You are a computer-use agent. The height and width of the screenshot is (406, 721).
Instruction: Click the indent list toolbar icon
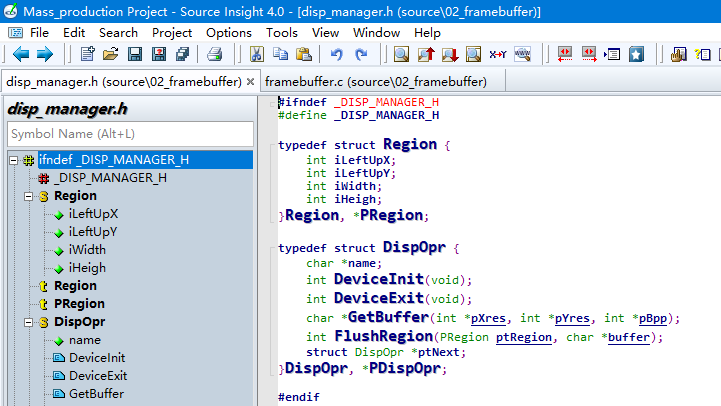[612, 54]
